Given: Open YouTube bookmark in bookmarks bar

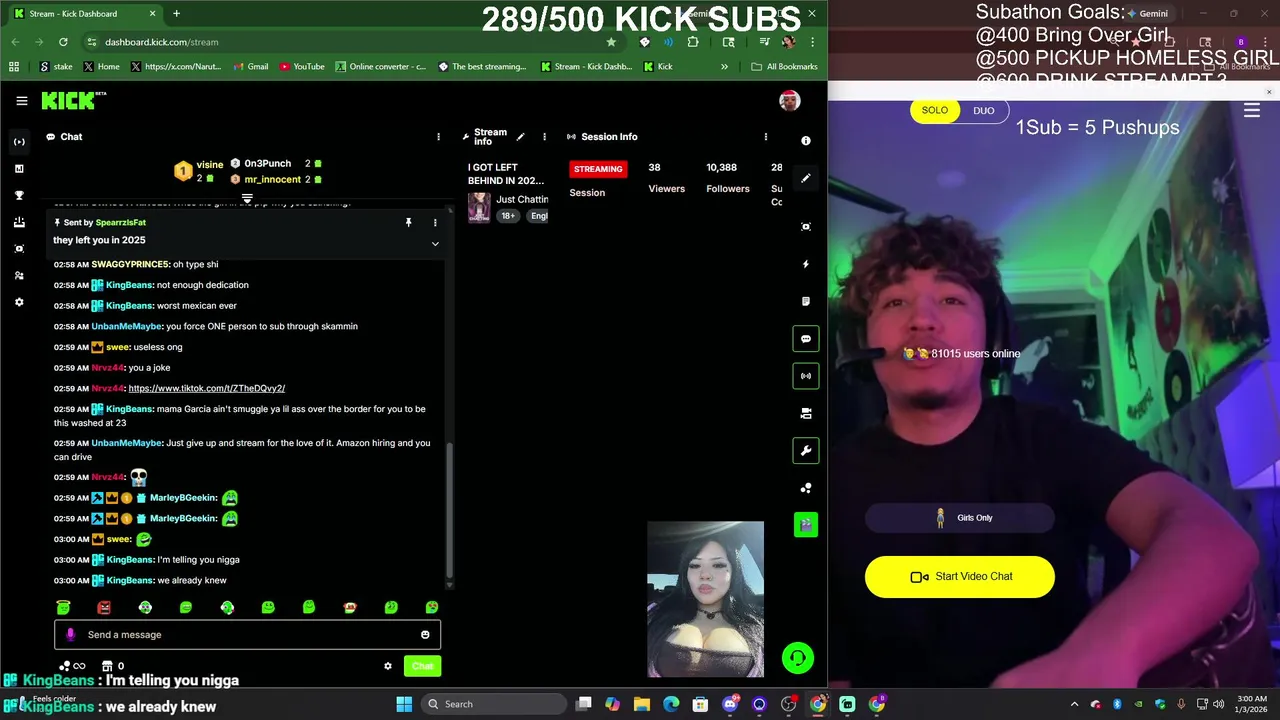Looking at the screenshot, I should pos(302,67).
